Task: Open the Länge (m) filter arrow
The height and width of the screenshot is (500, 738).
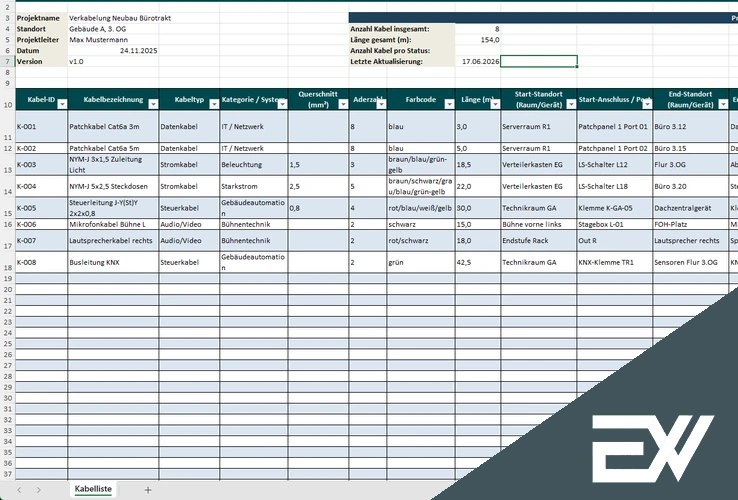Action: click(495, 105)
